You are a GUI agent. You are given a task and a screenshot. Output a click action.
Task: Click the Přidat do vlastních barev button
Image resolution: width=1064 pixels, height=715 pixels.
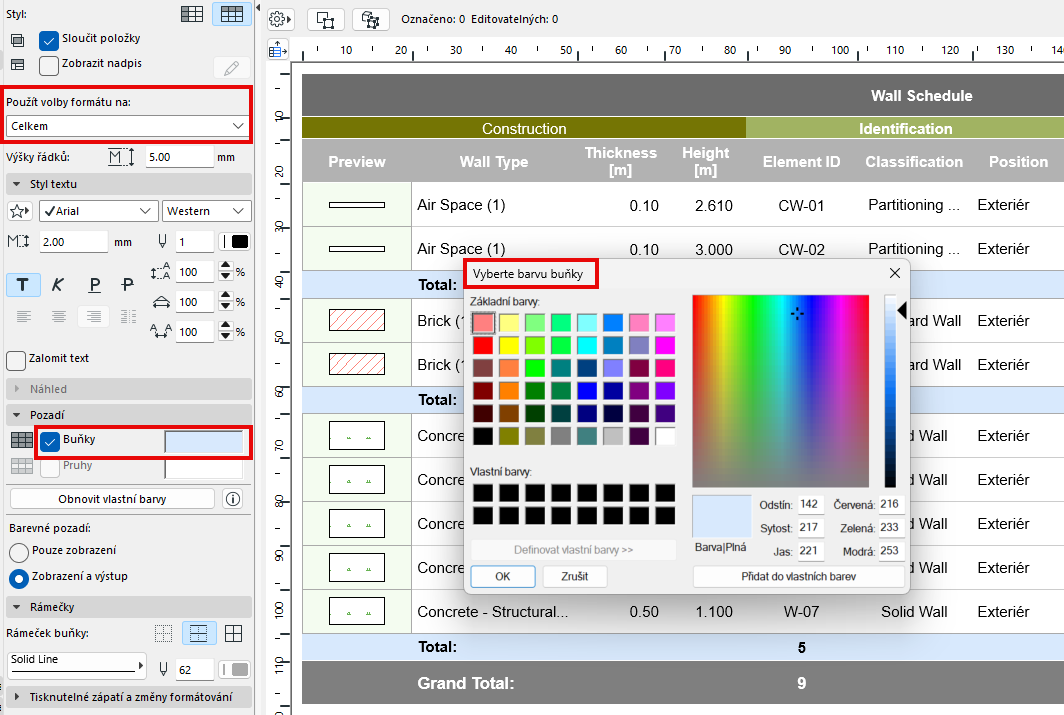pyautogui.click(x=798, y=577)
